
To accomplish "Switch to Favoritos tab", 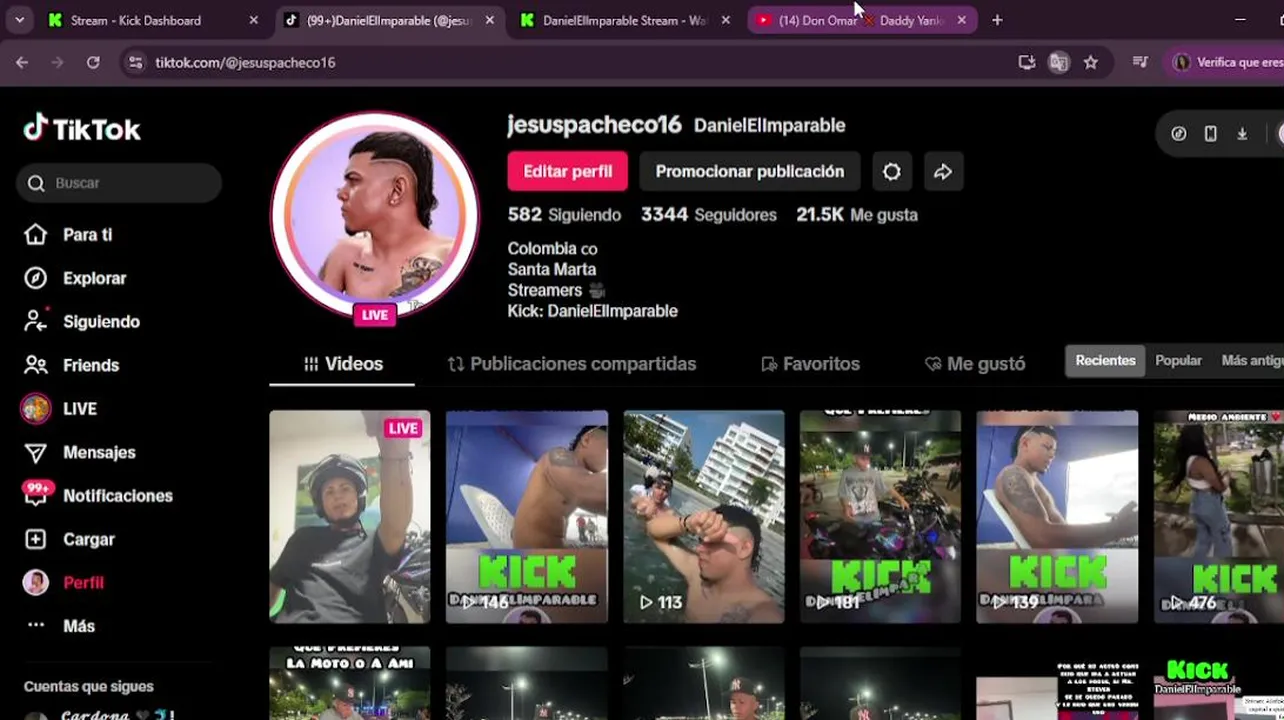I will [810, 364].
